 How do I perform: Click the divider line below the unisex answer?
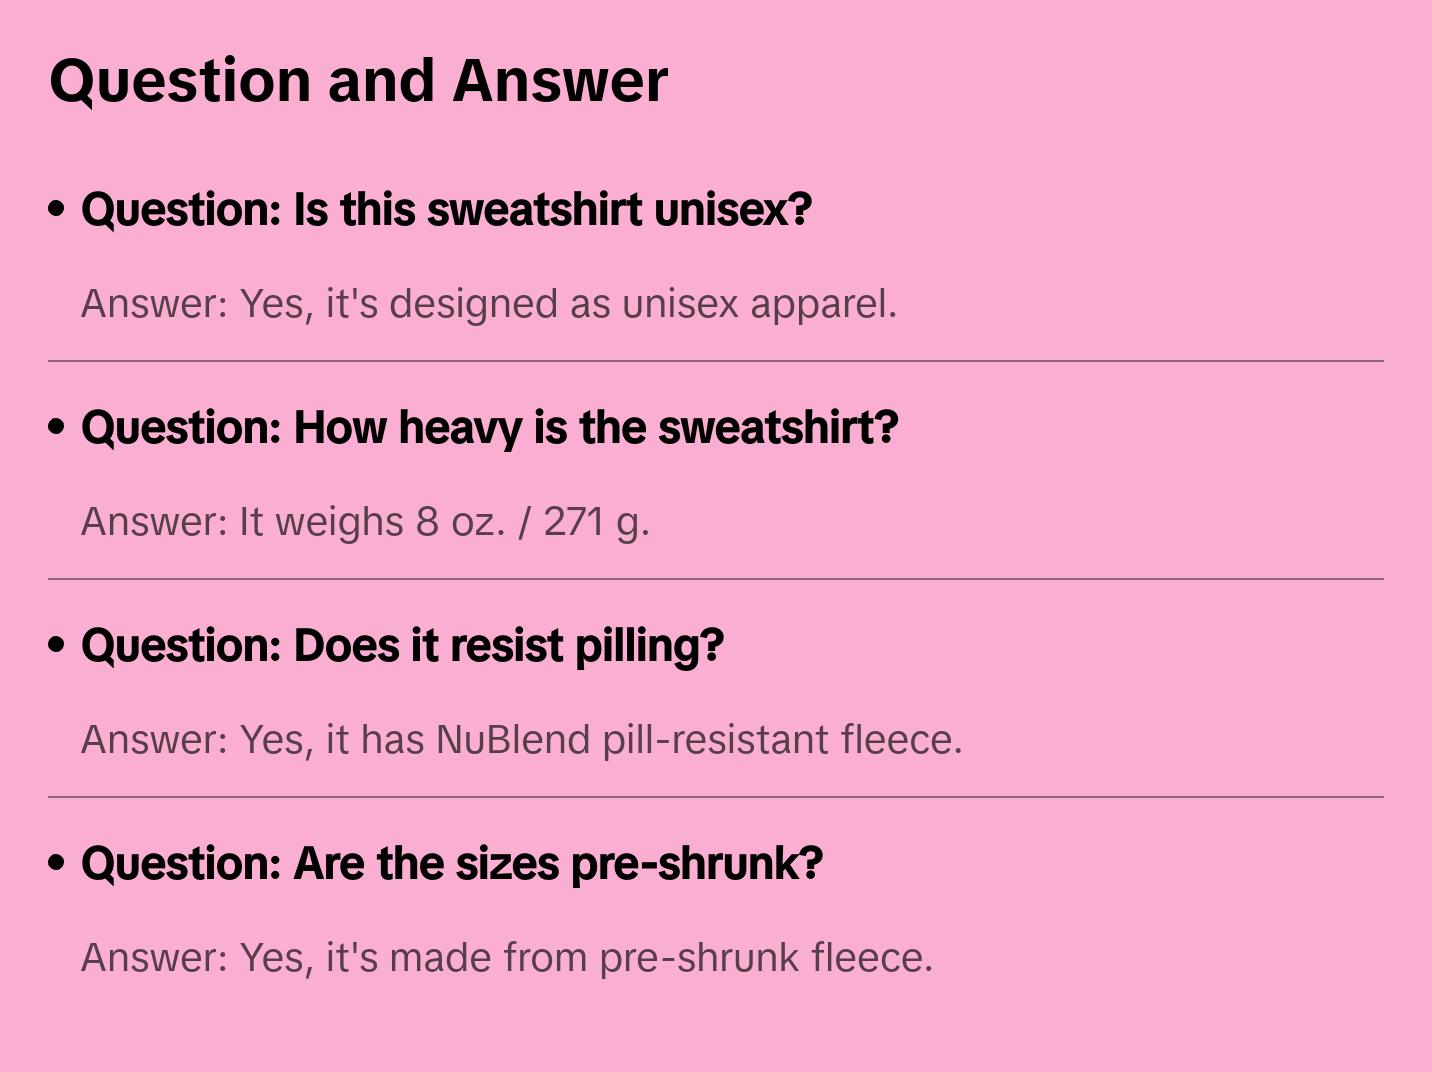[716, 361]
